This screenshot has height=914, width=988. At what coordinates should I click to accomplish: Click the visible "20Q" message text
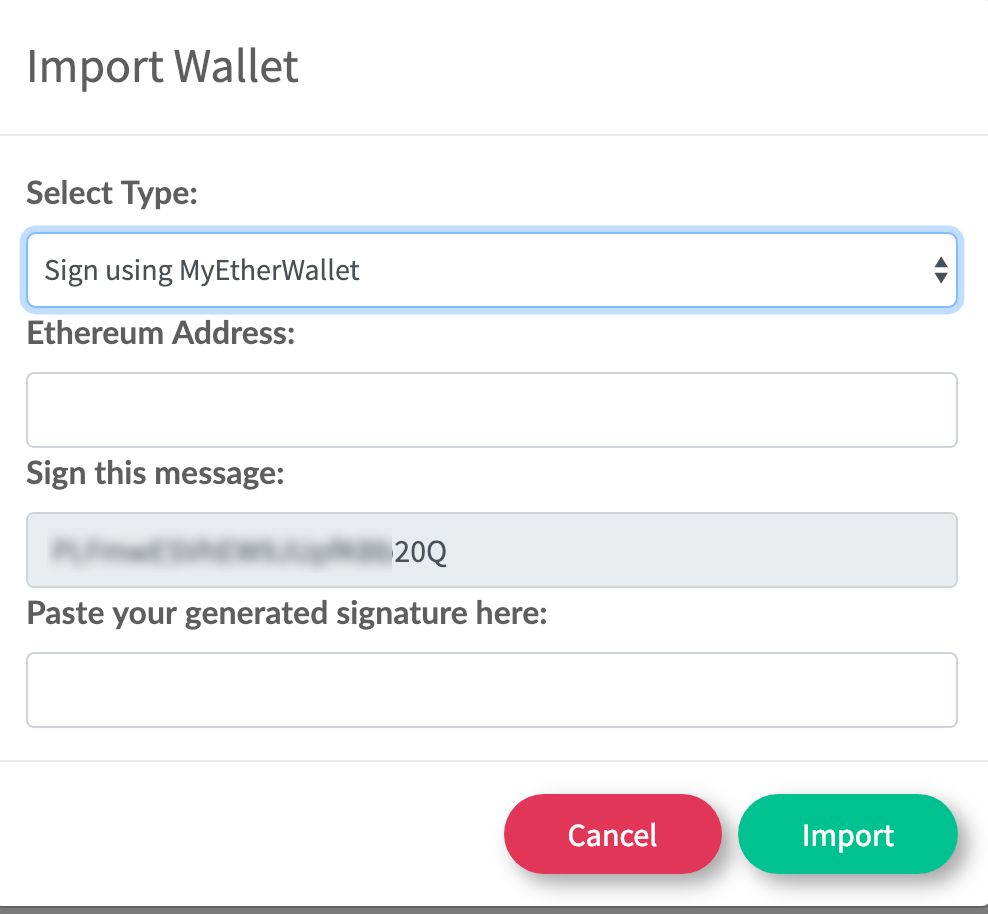pos(420,551)
